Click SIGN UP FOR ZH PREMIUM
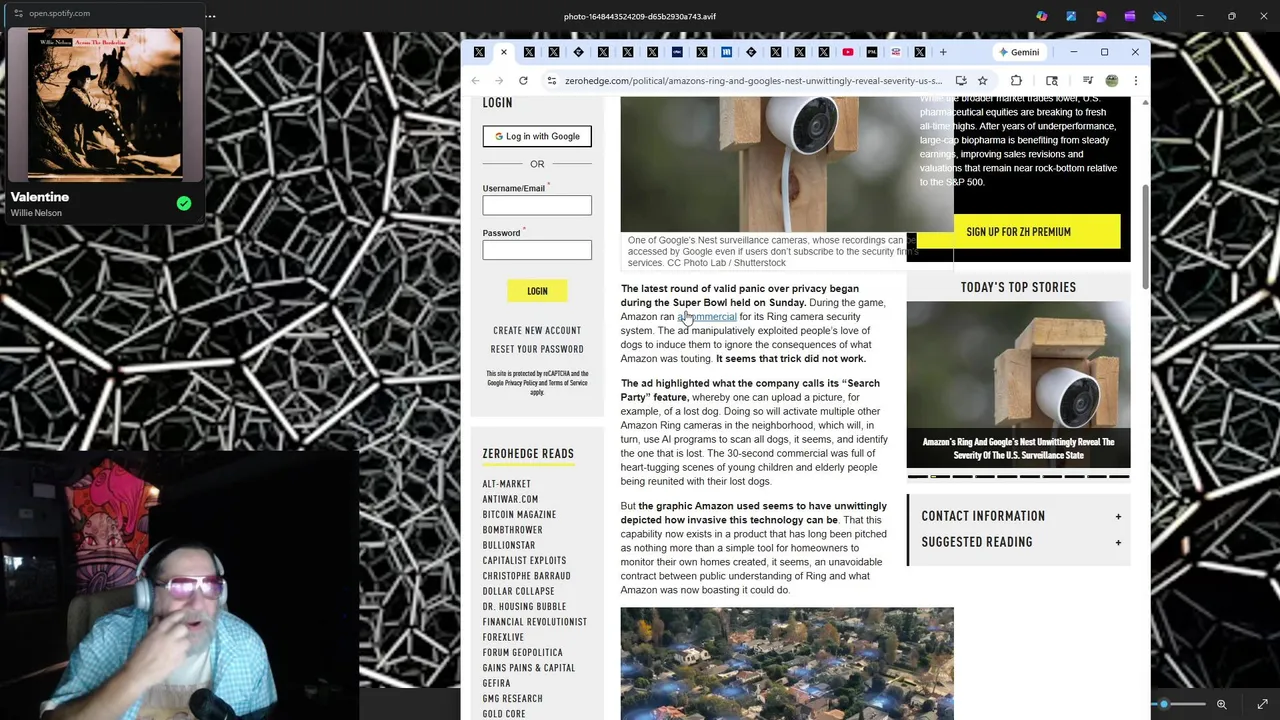 (1018, 232)
